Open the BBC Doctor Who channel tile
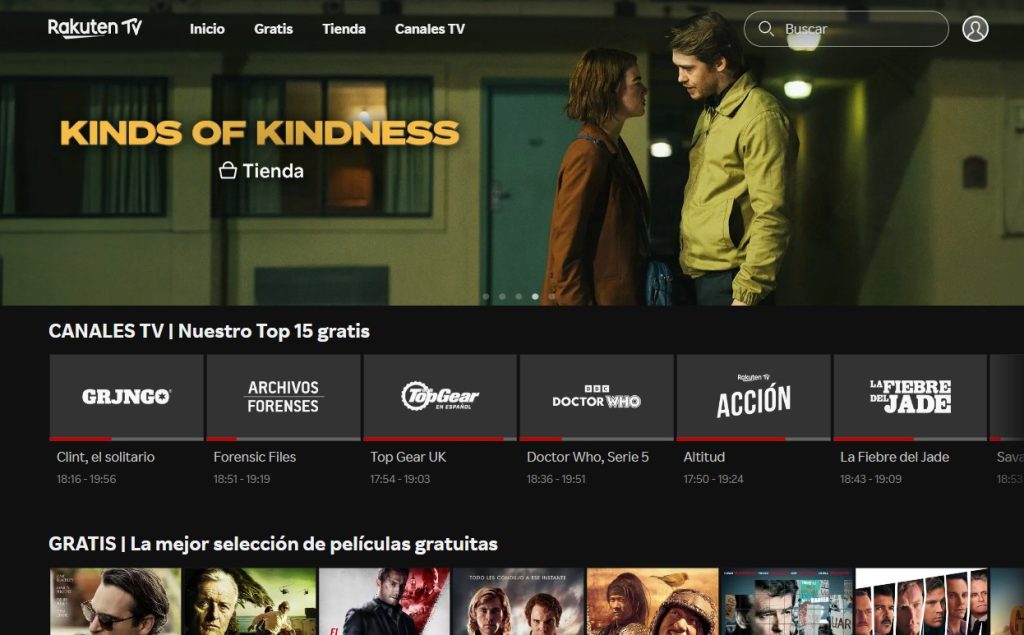1024x635 pixels. coord(597,396)
